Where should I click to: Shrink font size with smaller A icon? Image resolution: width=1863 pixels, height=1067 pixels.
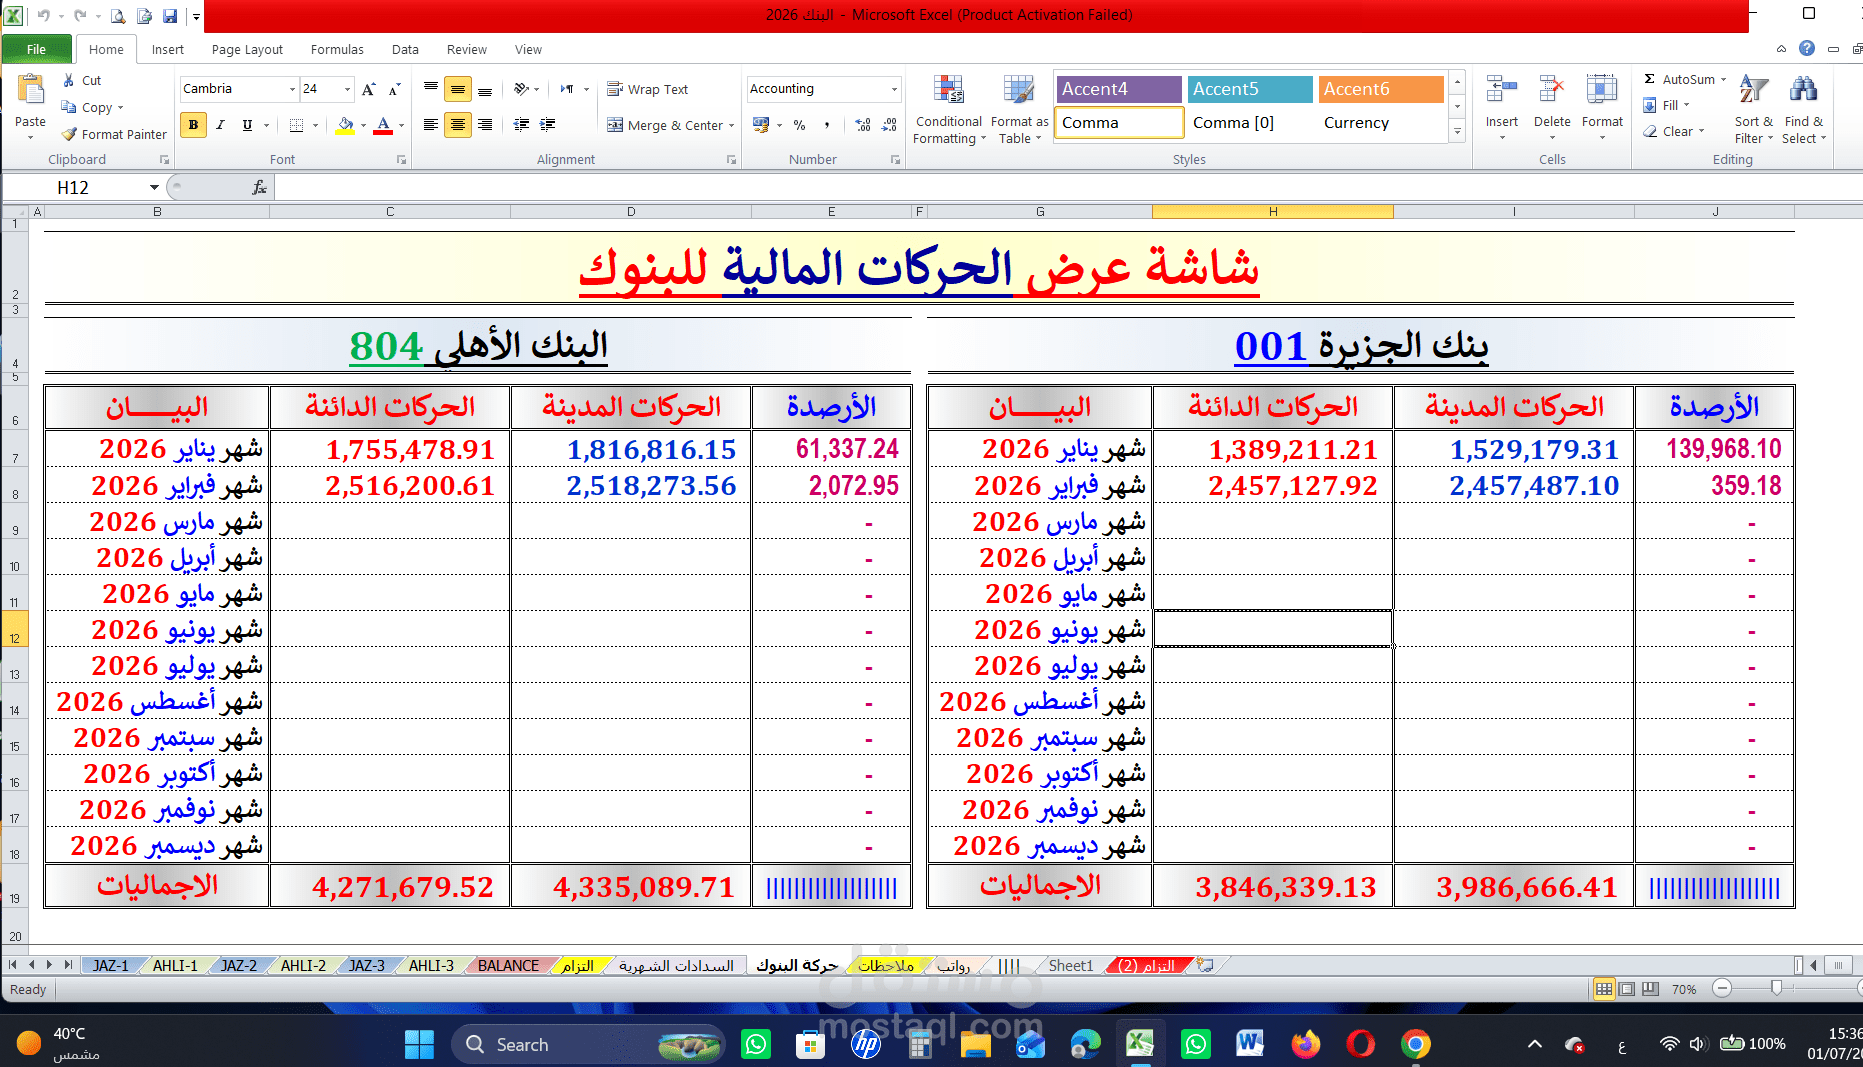pos(394,89)
